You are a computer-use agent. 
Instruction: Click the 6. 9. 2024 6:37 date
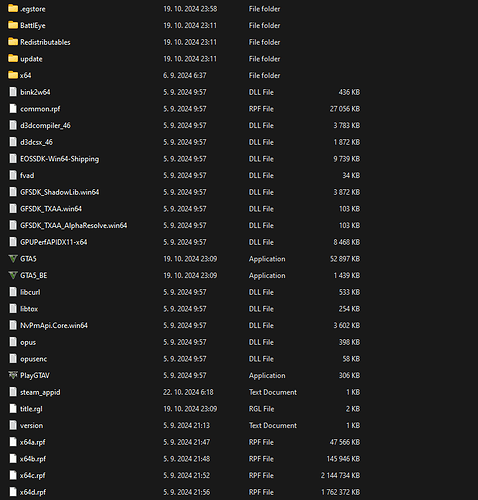point(185,76)
